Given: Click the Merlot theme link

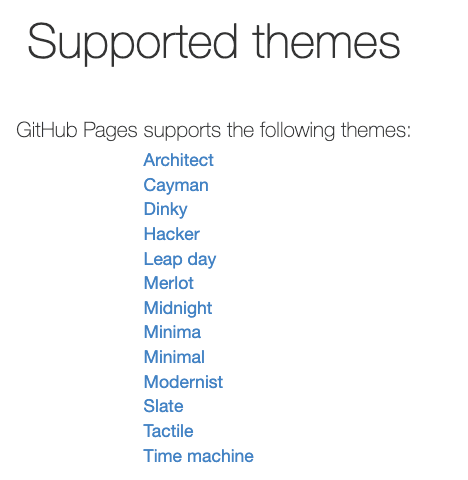Looking at the screenshot, I should (x=169, y=283).
